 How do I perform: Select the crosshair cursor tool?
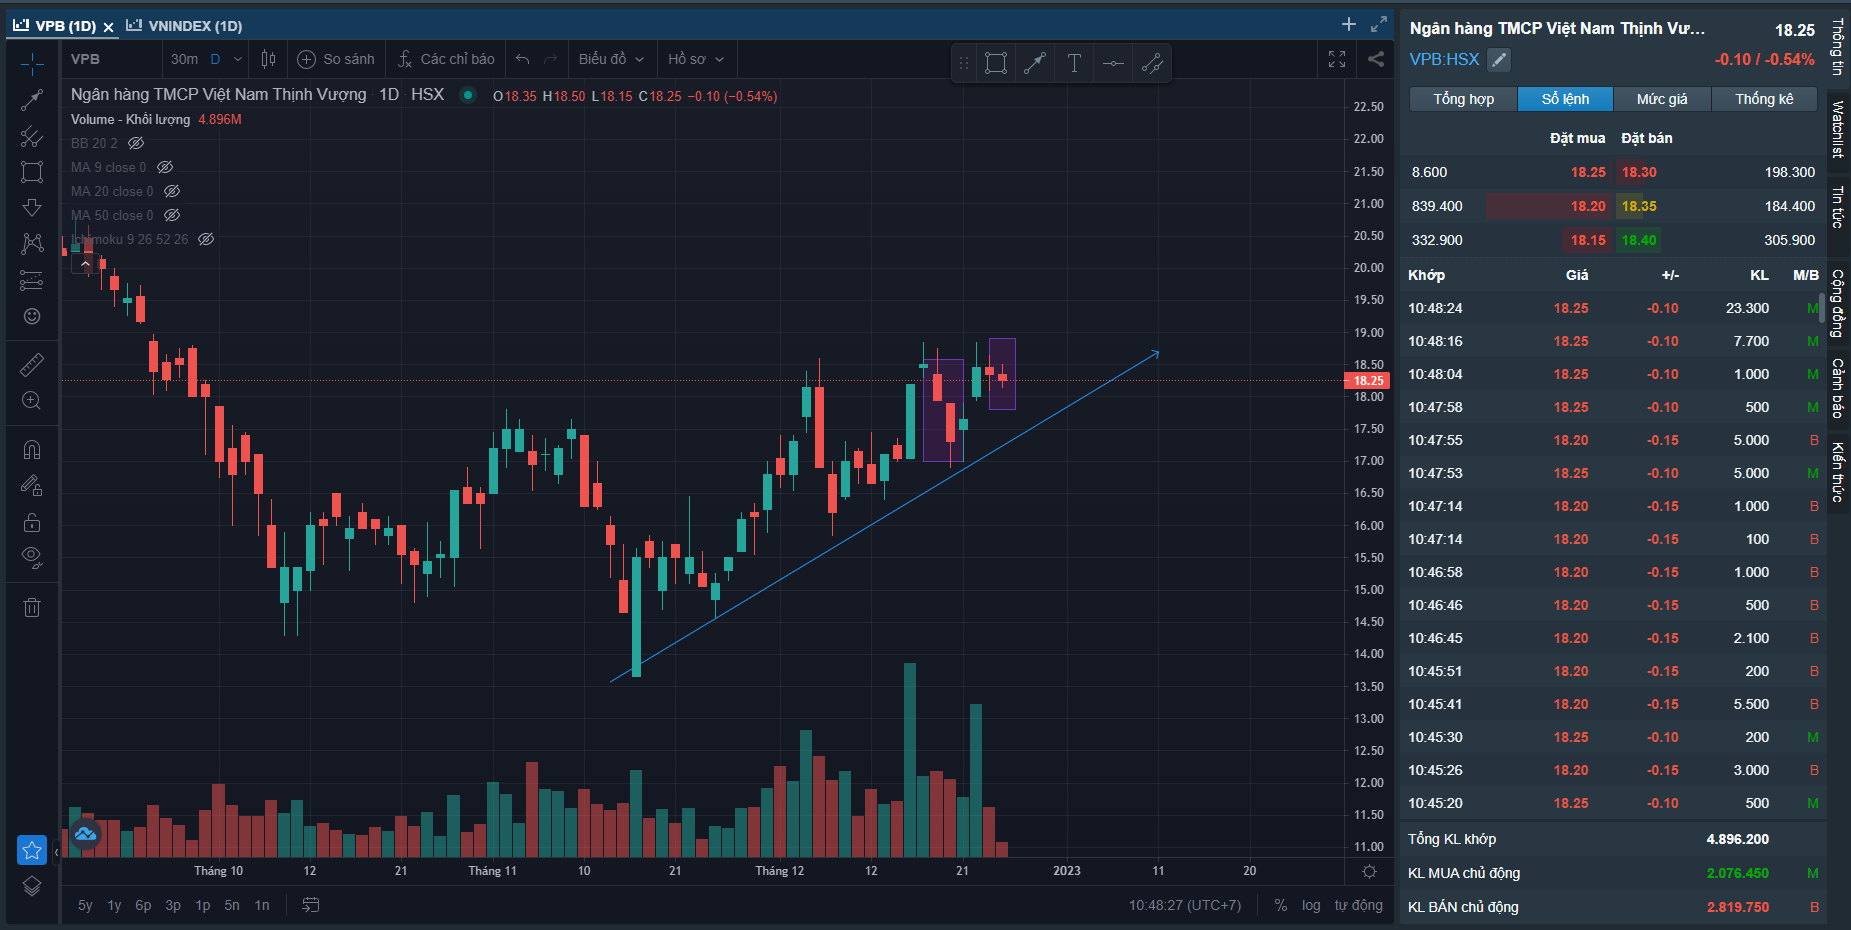pos(32,65)
